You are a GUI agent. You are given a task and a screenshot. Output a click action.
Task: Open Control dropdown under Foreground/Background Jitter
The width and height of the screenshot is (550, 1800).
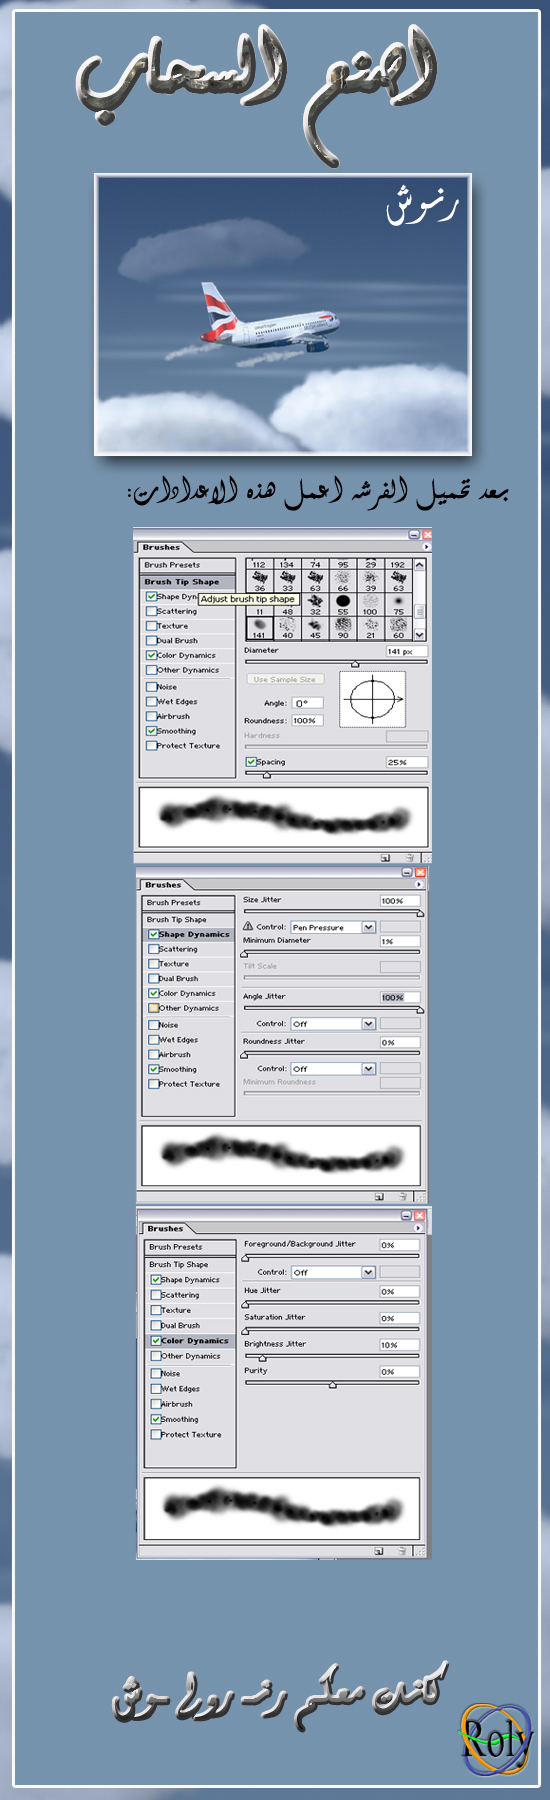(x=368, y=1272)
